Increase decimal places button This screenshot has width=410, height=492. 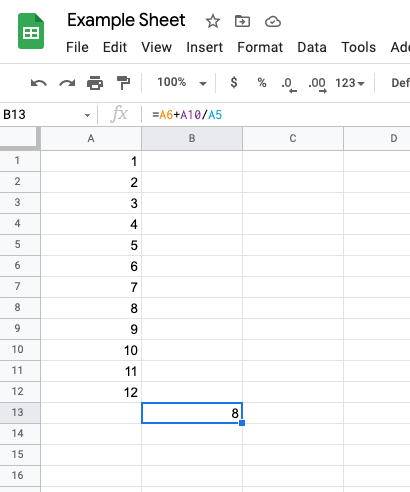click(x=317, y=84)
